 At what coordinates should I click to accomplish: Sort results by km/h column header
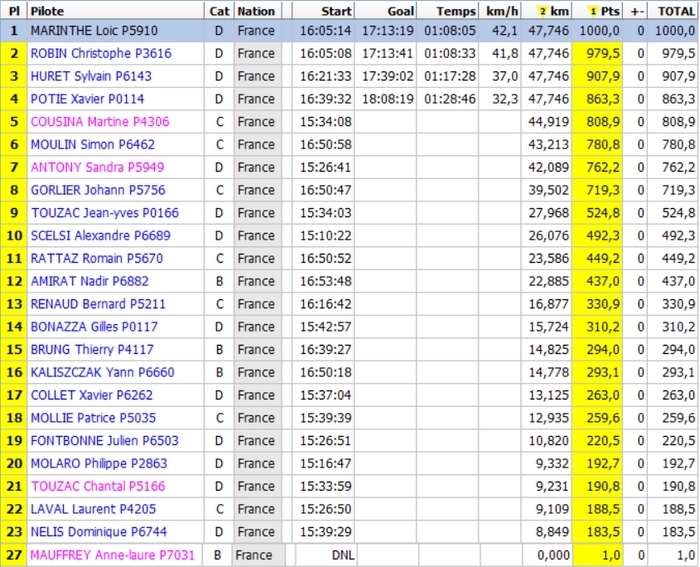pos(501,10)
